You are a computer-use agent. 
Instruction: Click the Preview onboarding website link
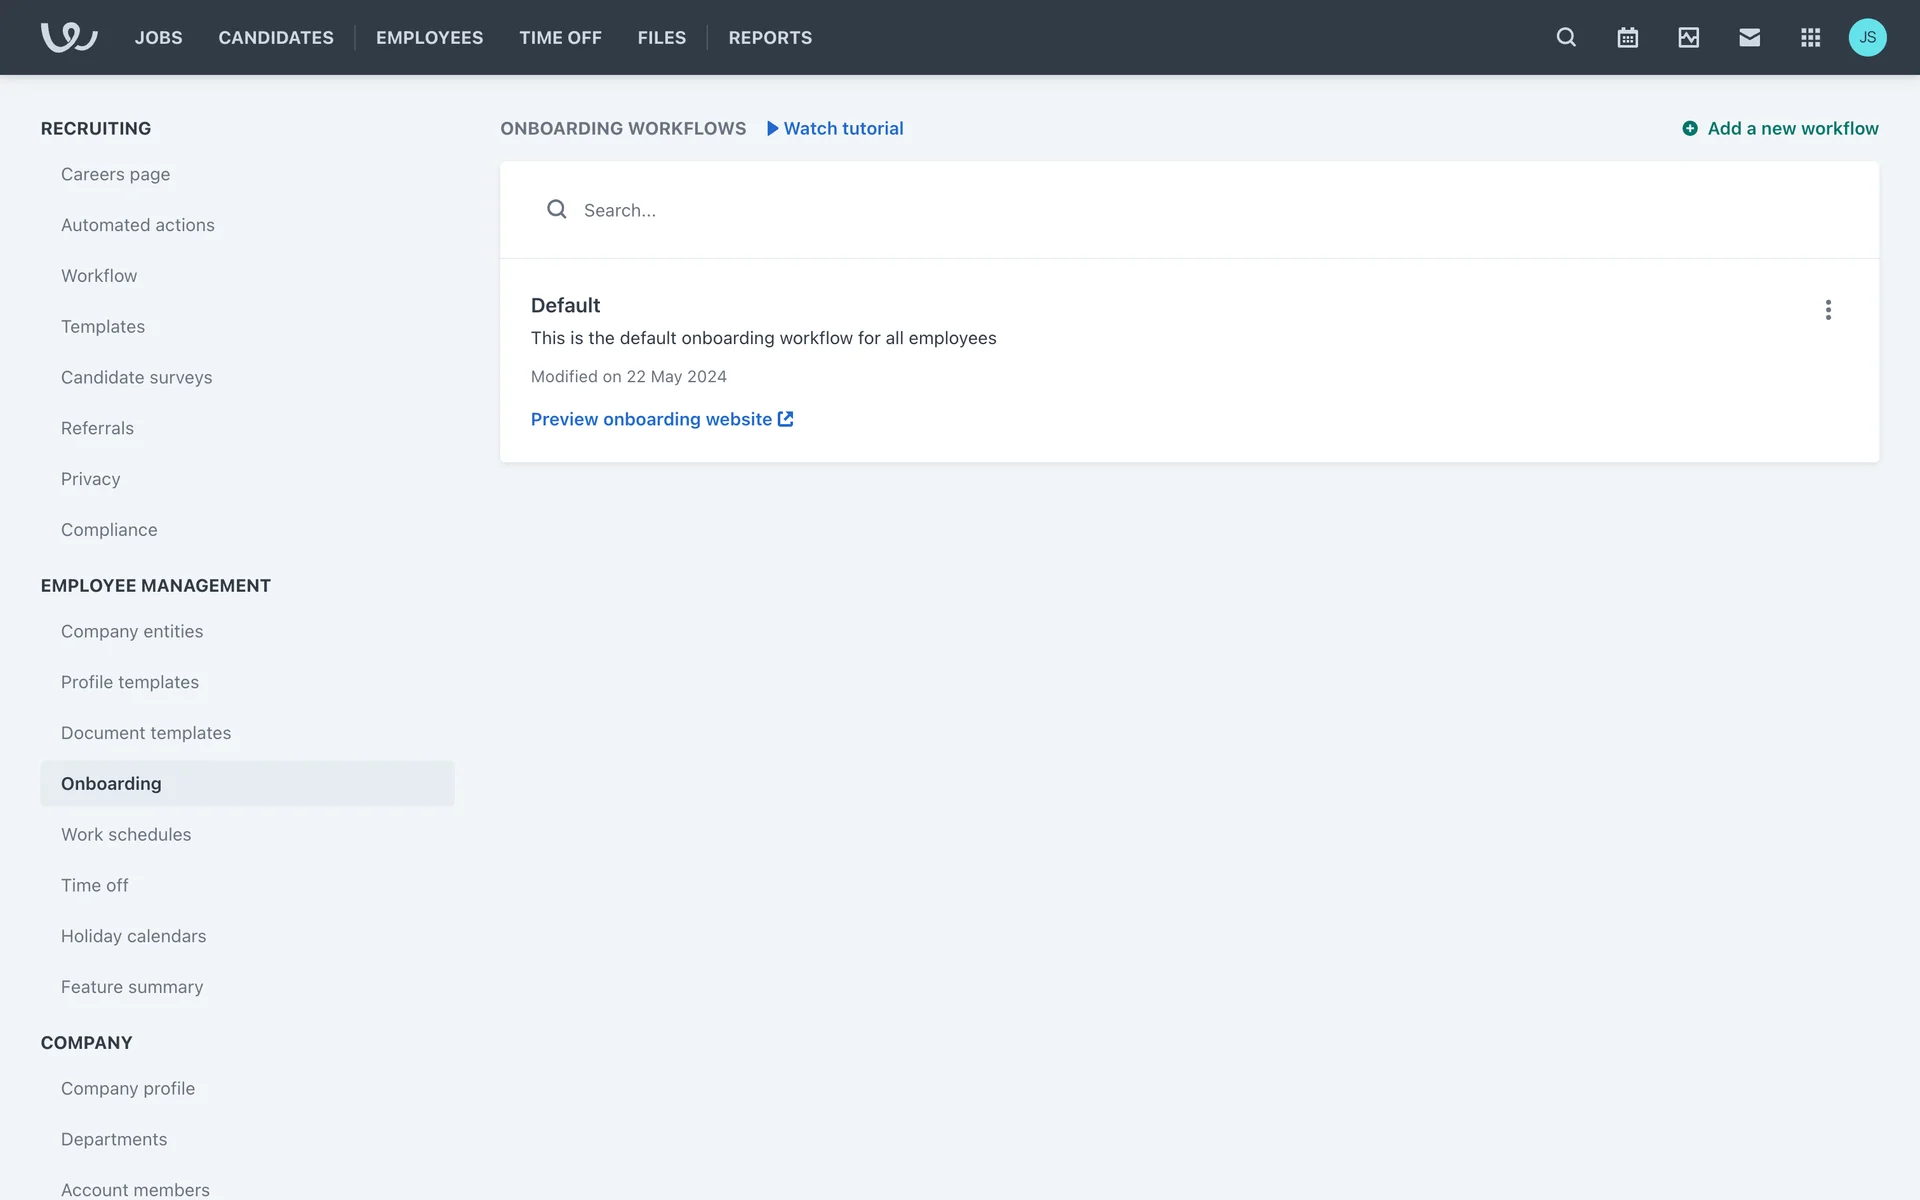click(651, 419)
